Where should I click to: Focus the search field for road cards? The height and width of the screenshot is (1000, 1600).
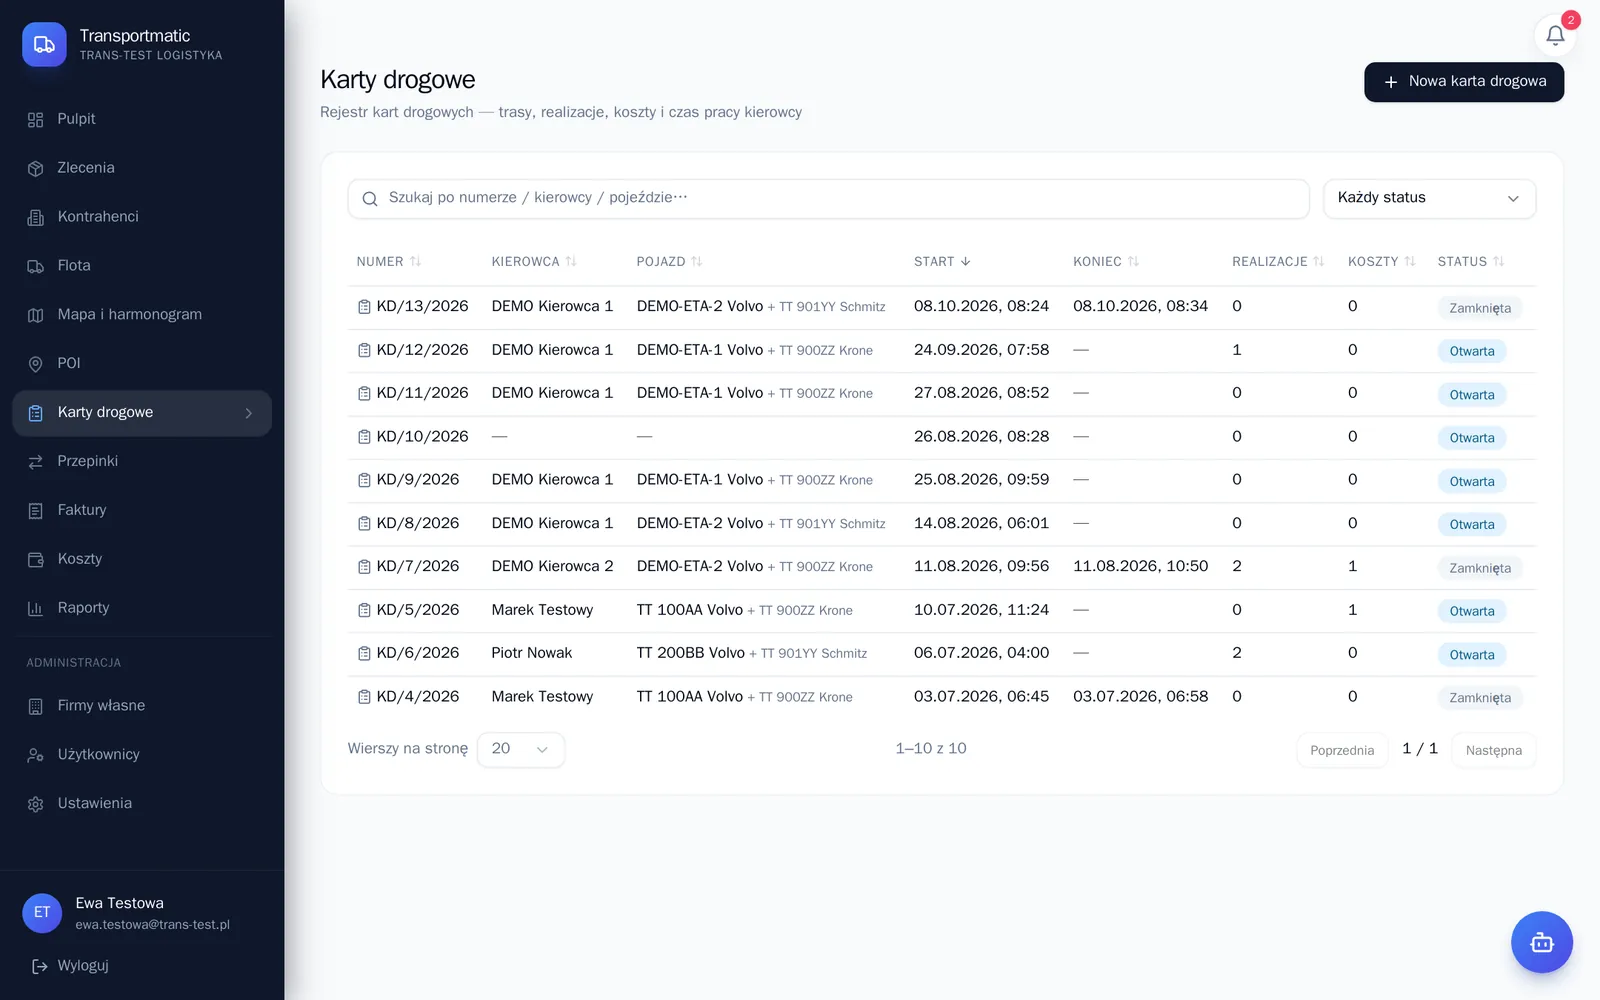tap(828, 198)
